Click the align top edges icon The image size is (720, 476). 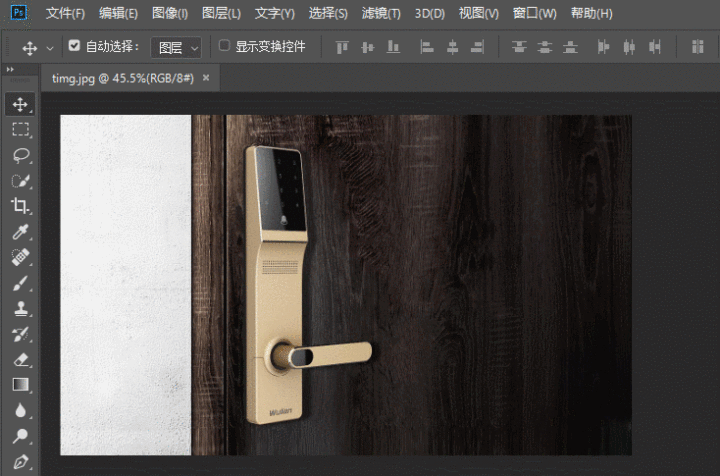pos(342,47)
